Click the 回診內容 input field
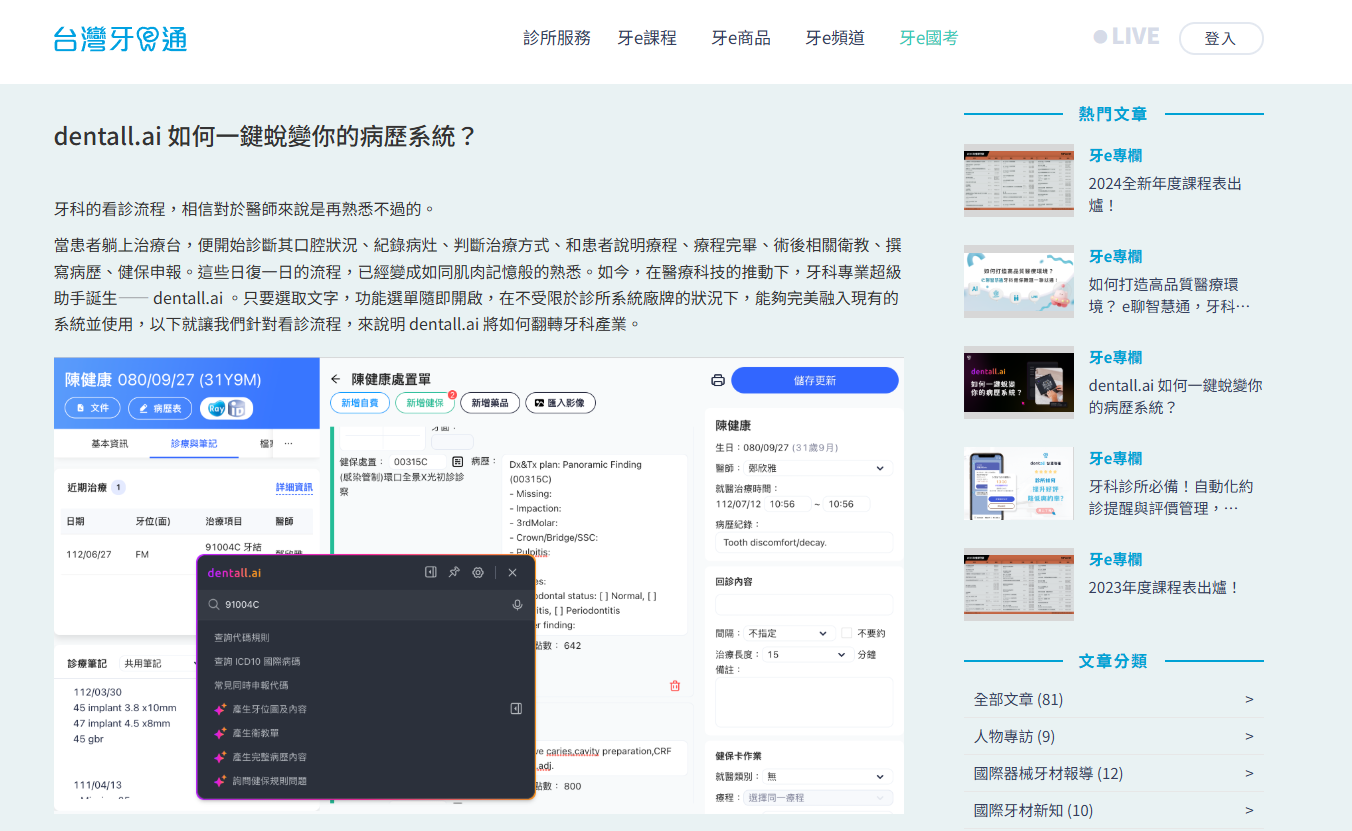This screenshot has width=1352, height=831. (804, 604)
